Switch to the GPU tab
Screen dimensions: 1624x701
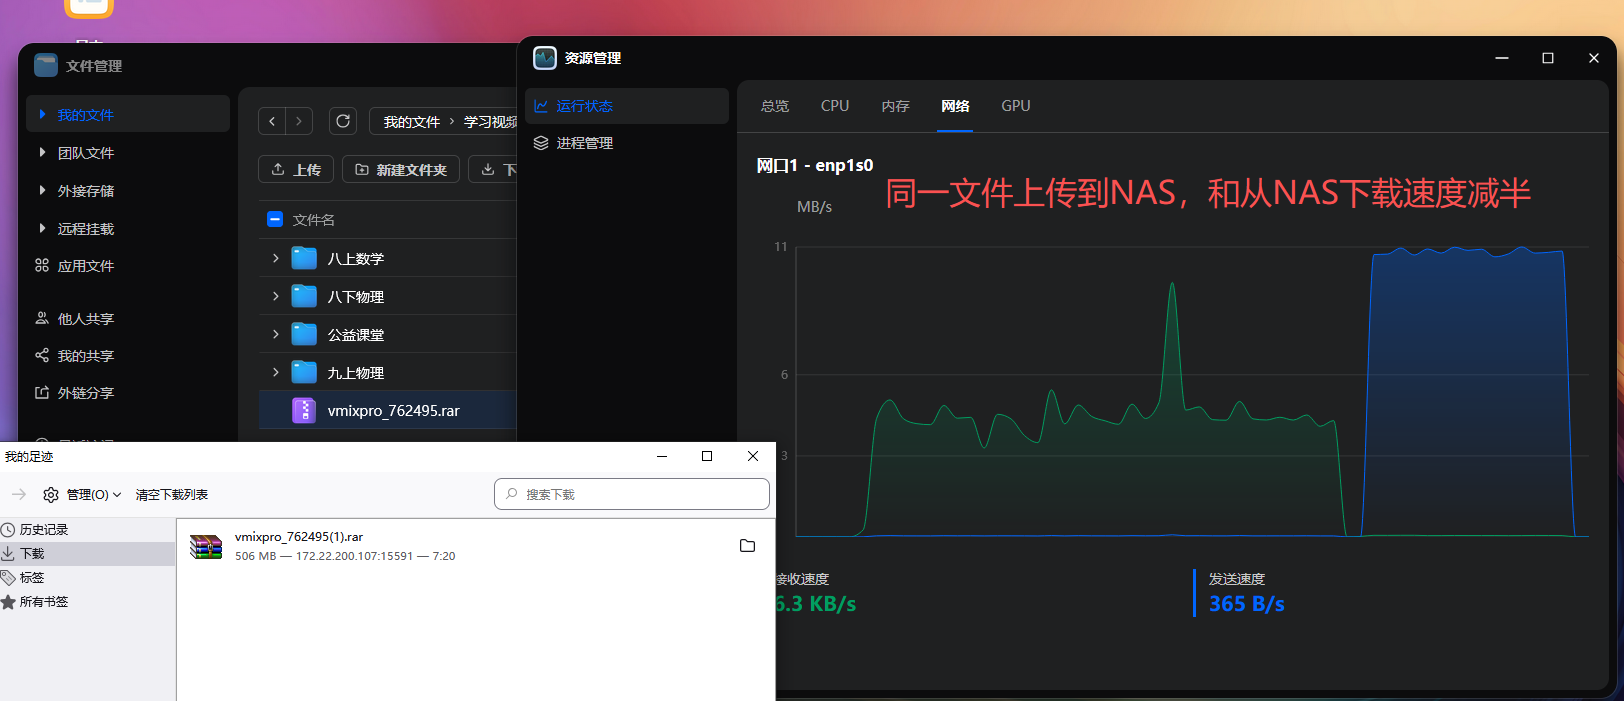coord(1015,106)
